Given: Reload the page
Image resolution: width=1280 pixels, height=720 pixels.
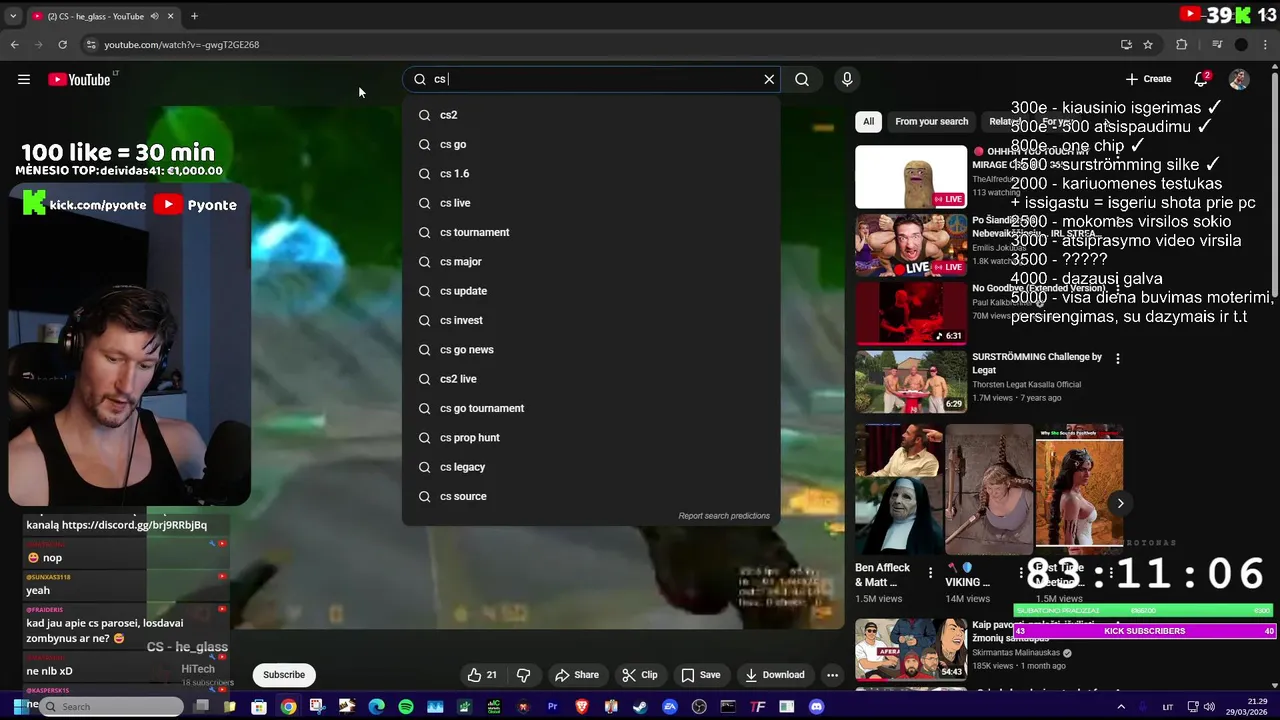Looking at the screenshot, I should click(x=62, y=44).
